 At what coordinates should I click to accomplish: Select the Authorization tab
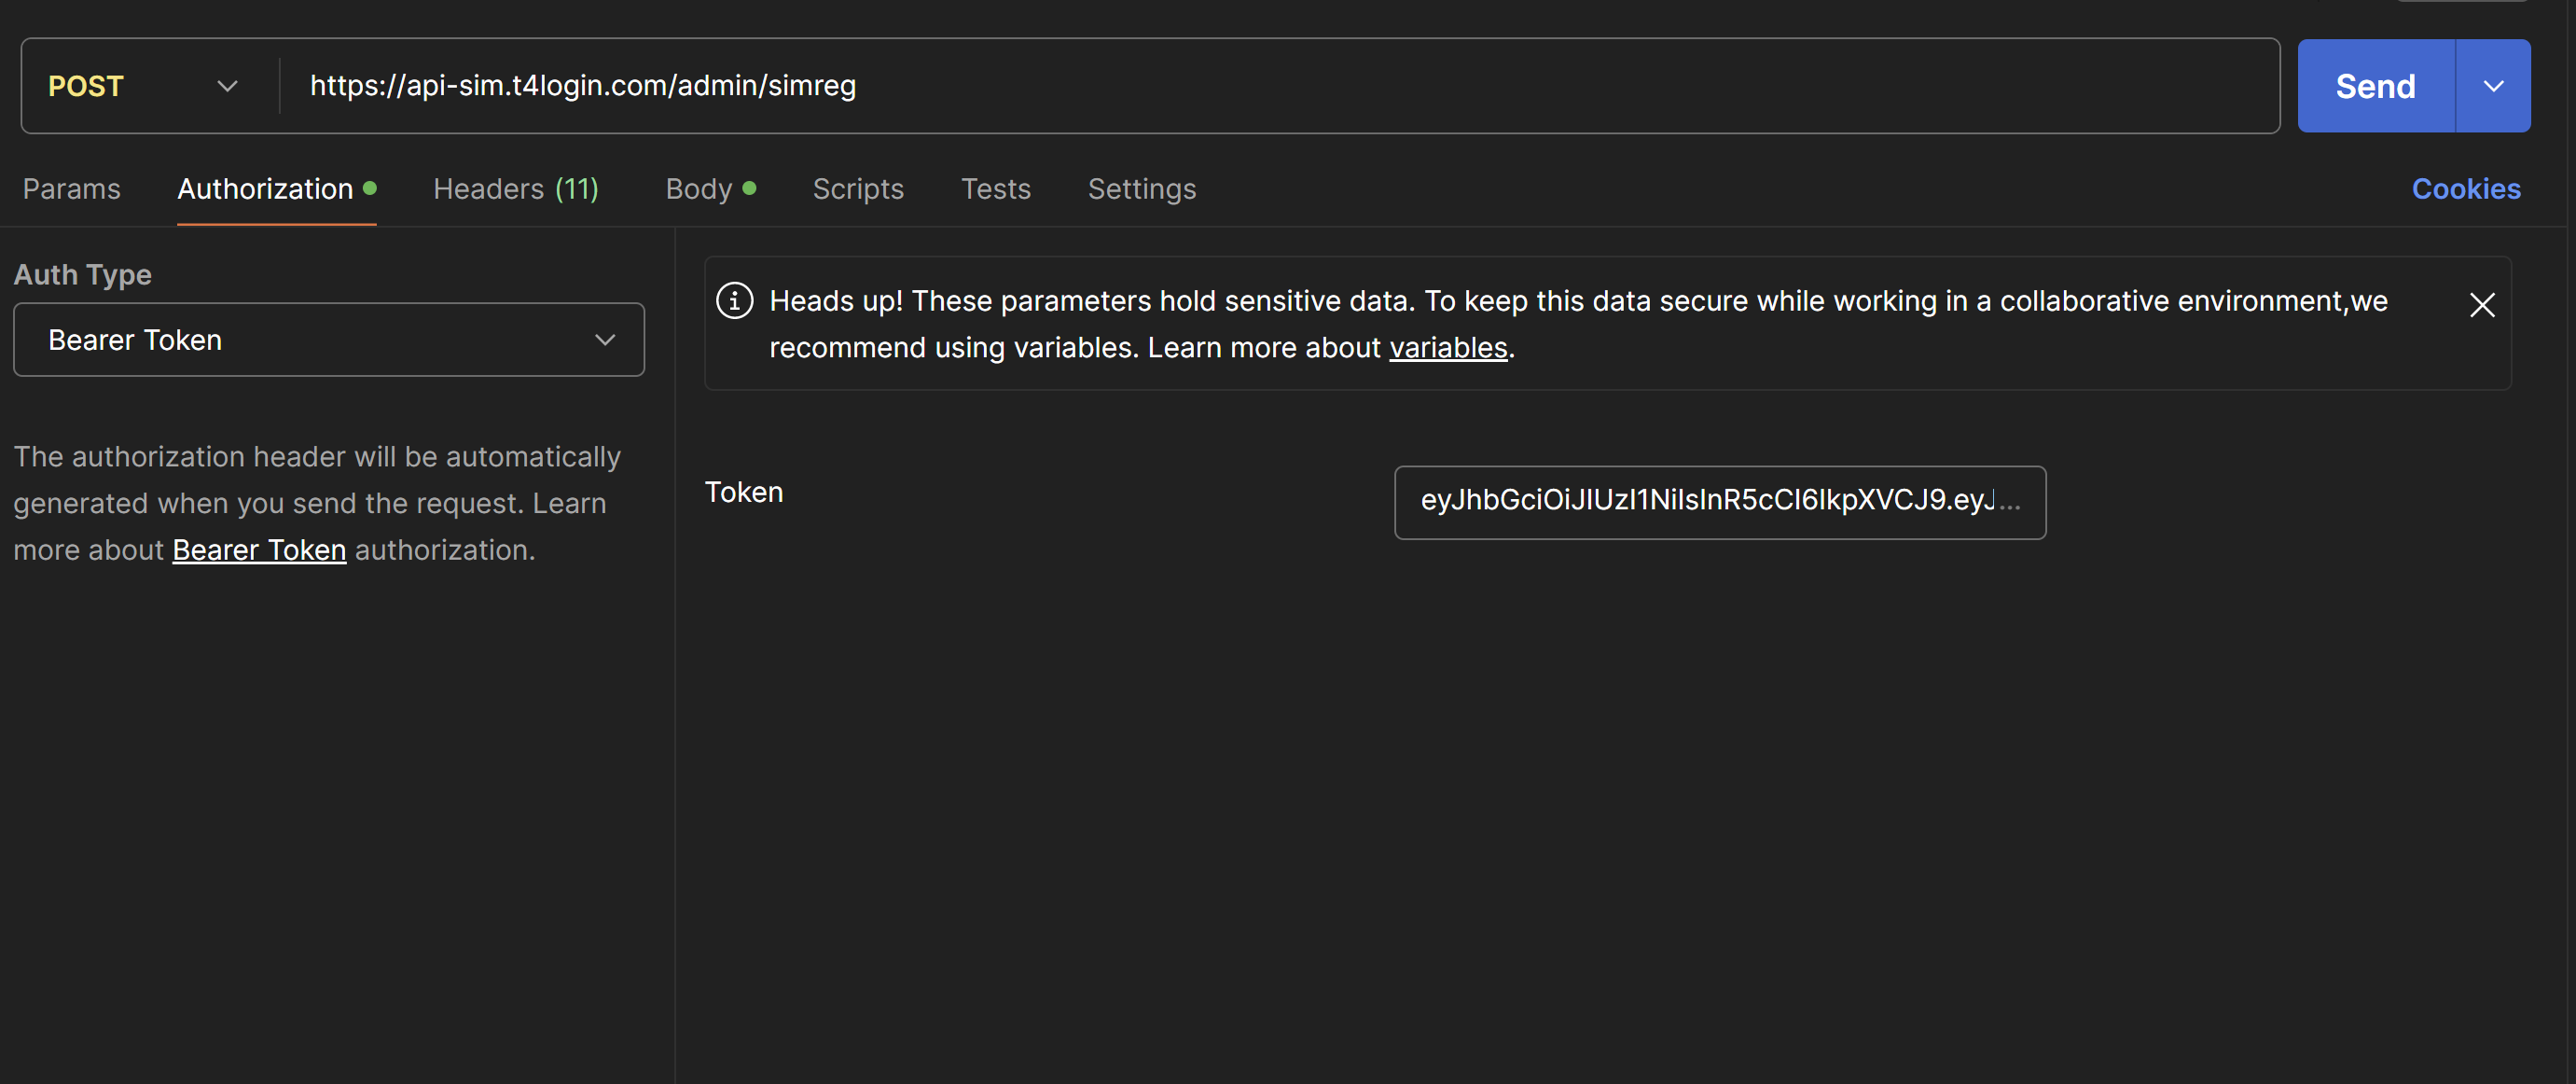(265, 189)
